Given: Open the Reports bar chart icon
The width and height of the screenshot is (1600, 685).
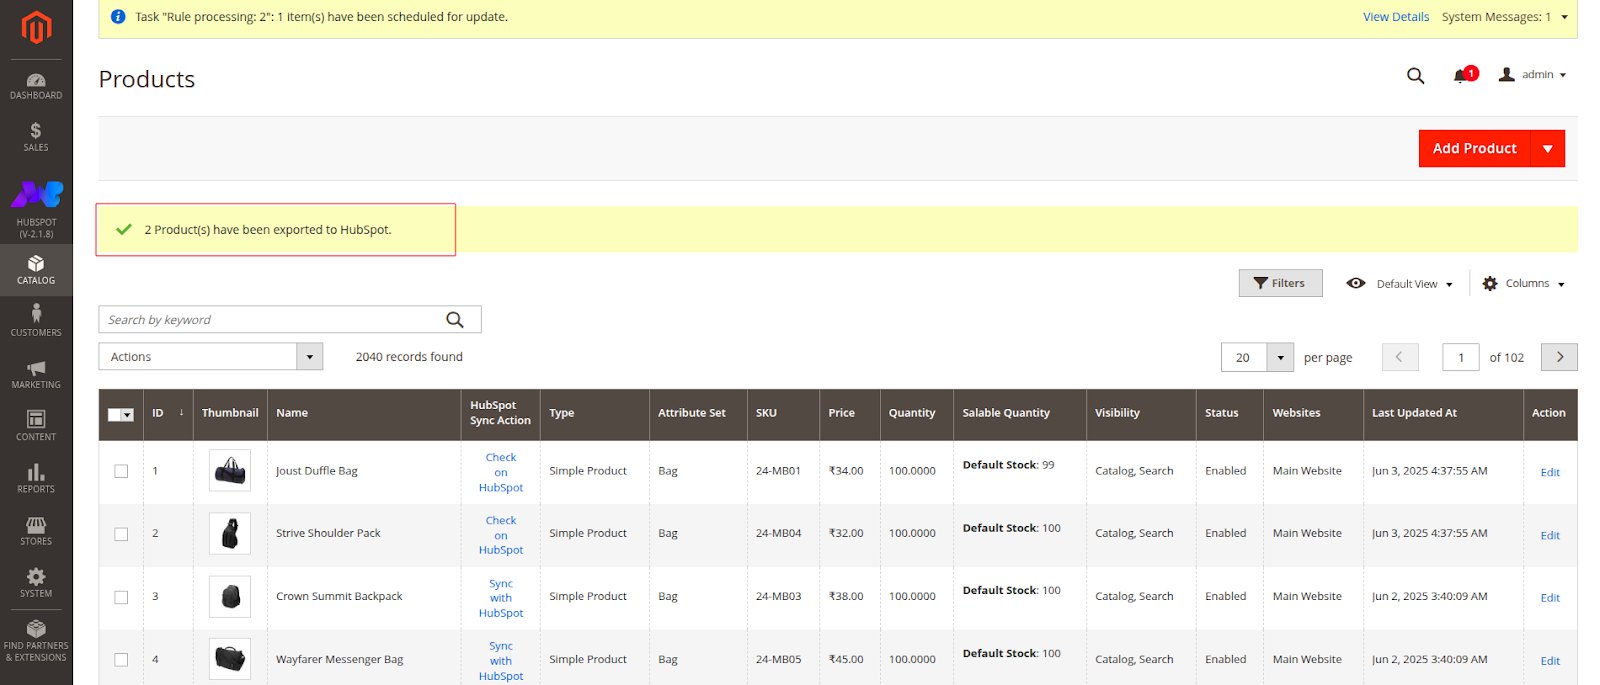Looking at the screenshot, I should pos(36,477).
